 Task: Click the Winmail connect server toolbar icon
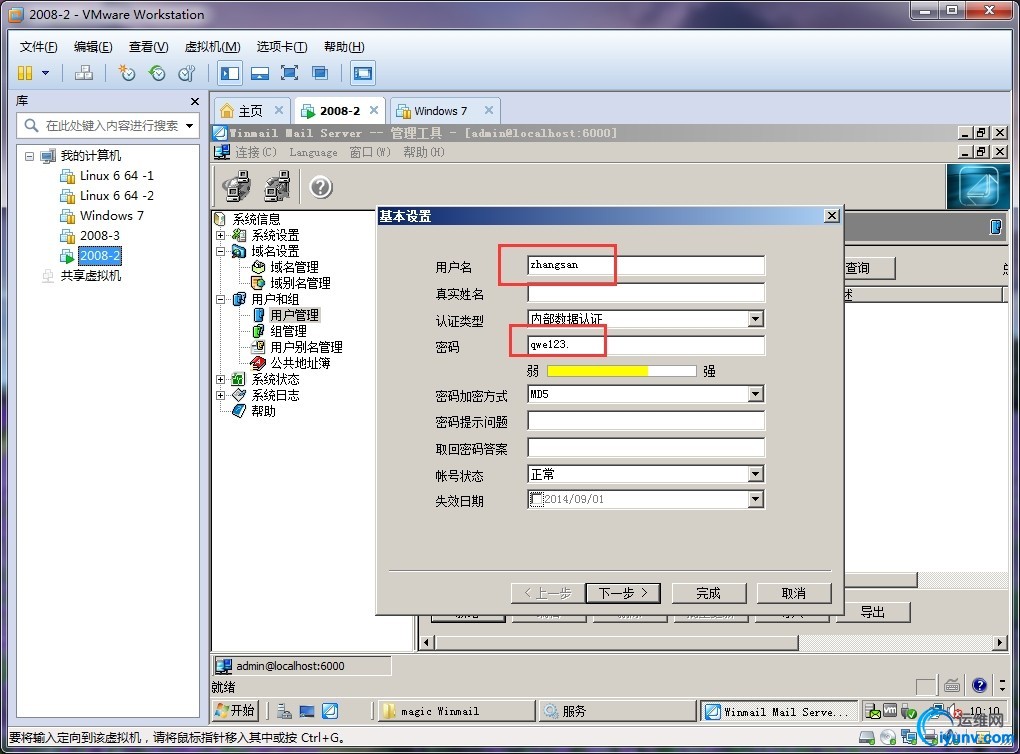click(237, 186)
